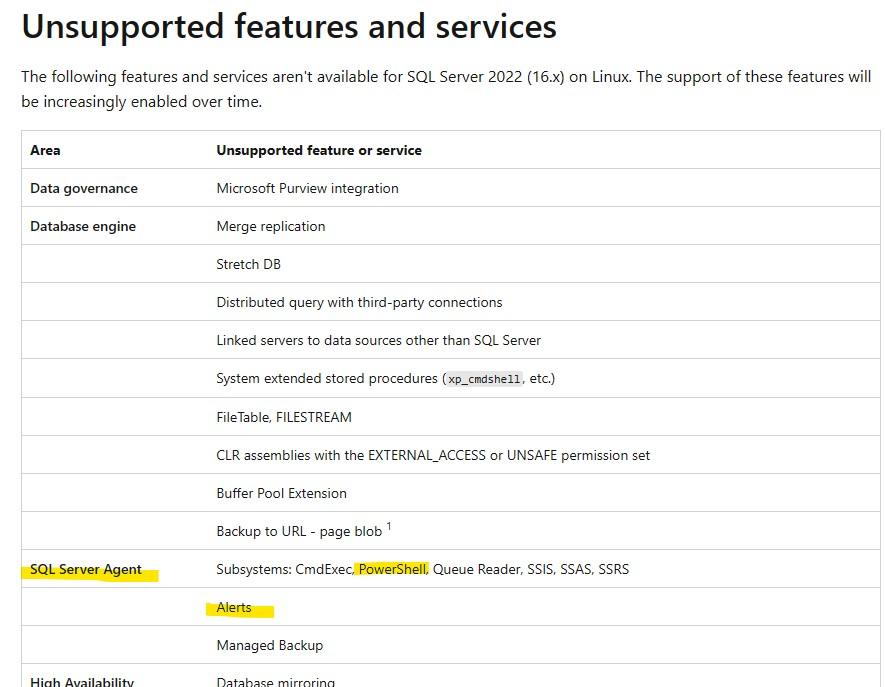This screenshot has height=687, width=885.
Task: Click the highlighted "Alerts" entry
Action: [x=234, y=607]
